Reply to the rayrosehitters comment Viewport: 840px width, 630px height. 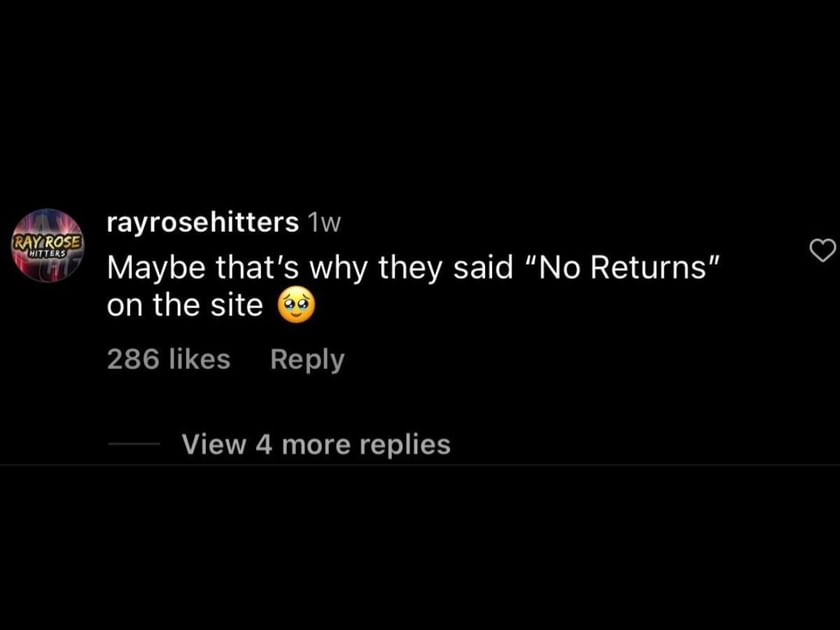tap(307, 360)
